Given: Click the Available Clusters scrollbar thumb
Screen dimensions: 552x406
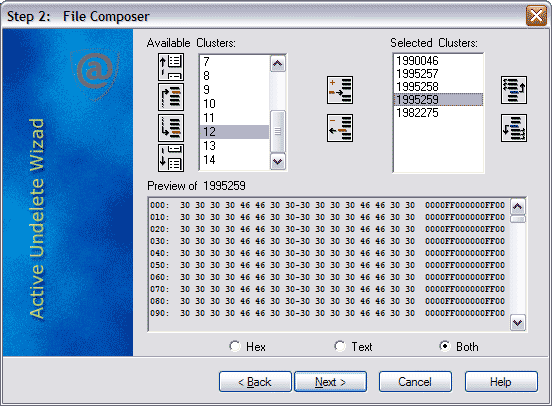Looking at the screenshot, I should 277,131.
